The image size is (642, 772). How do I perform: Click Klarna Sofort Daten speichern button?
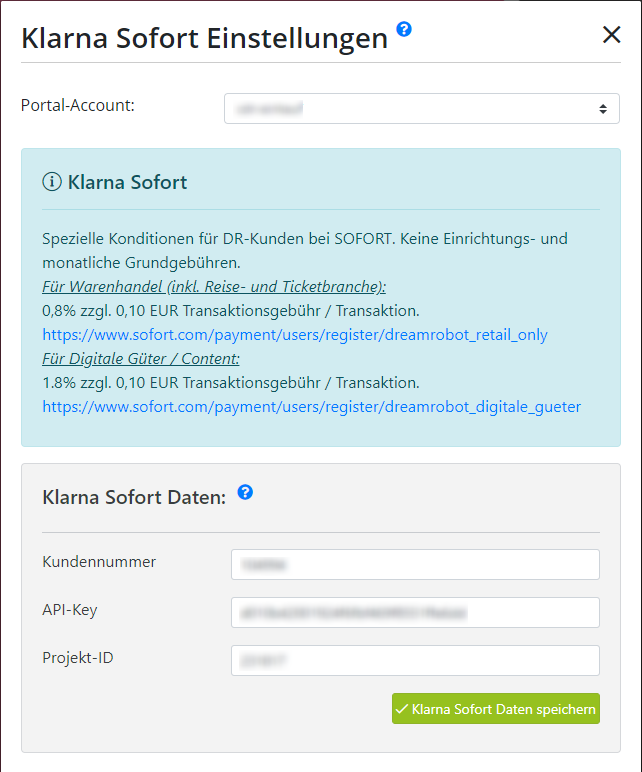(496, 708)
